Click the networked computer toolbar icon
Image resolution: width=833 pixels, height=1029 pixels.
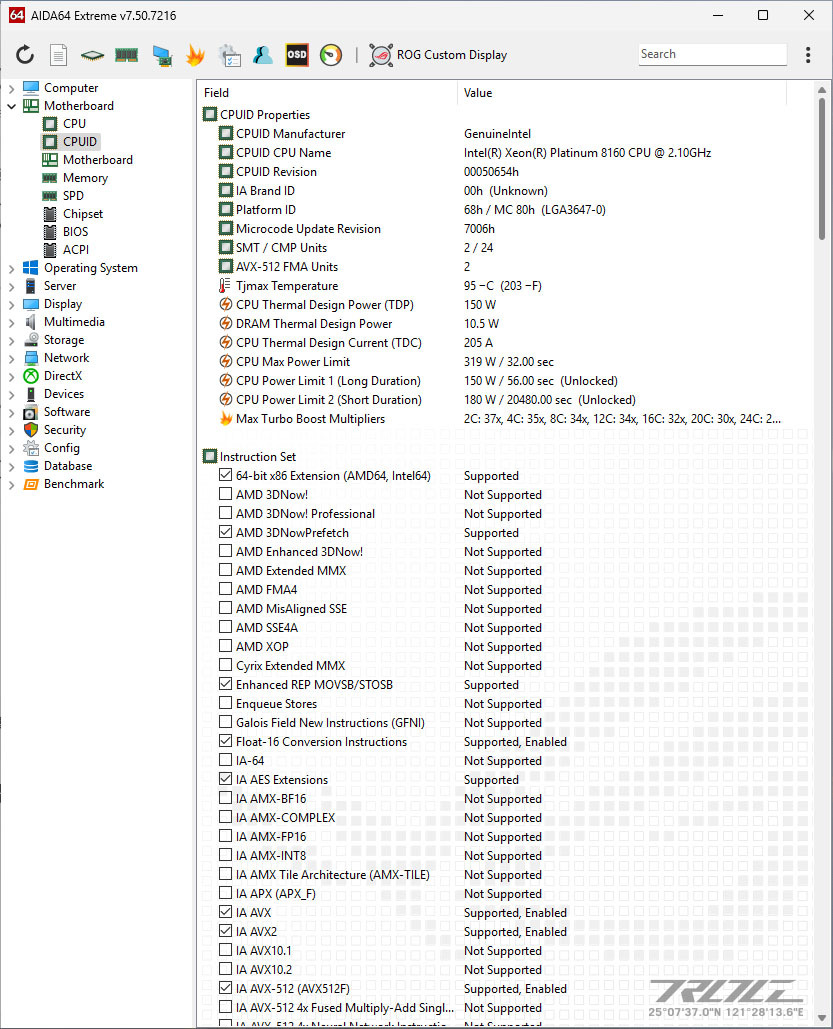(161, 56)
